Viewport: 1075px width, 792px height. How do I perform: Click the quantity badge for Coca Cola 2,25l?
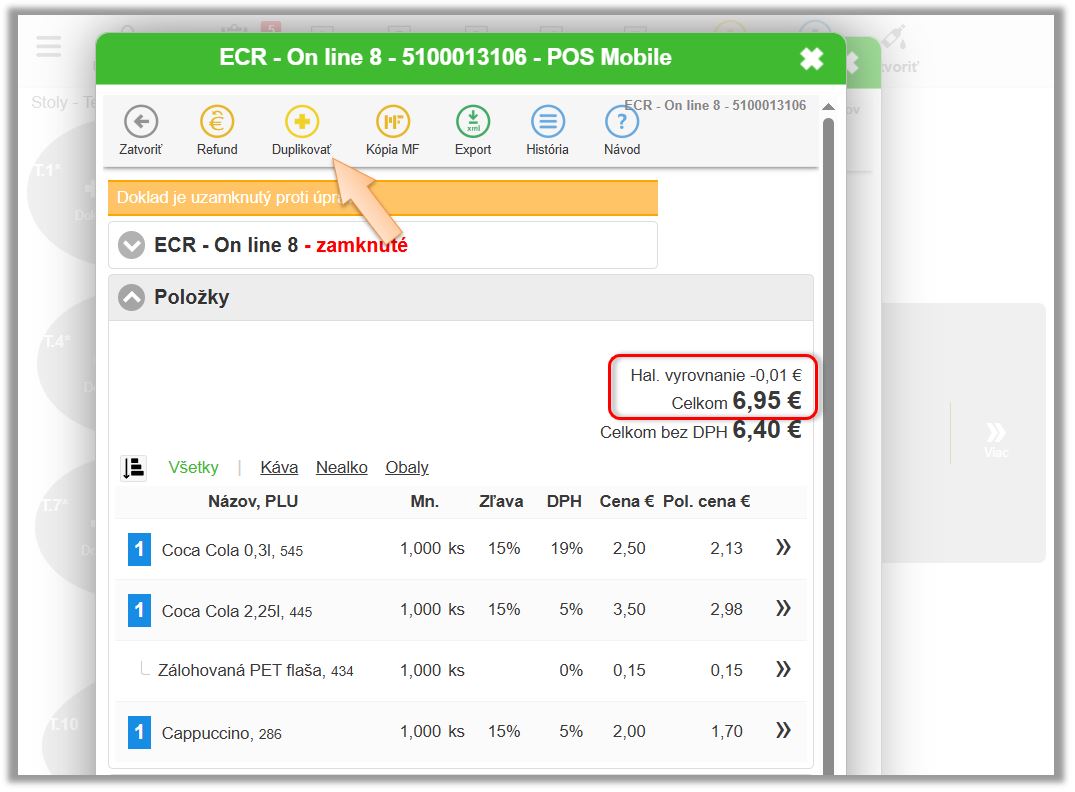pyautogui.click(x=139, y=610)
